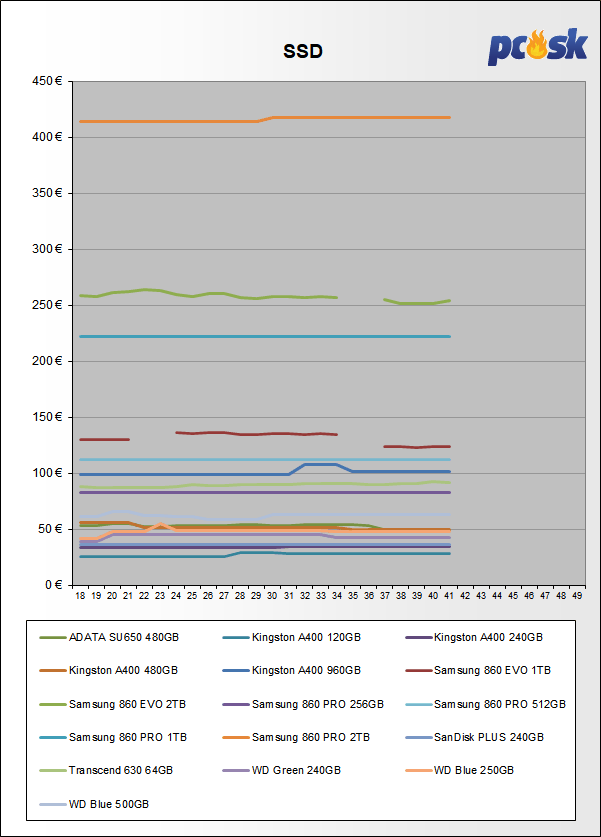Select Kingston A400 480GB legend entry
601x837 pixels.
(108, 670)
